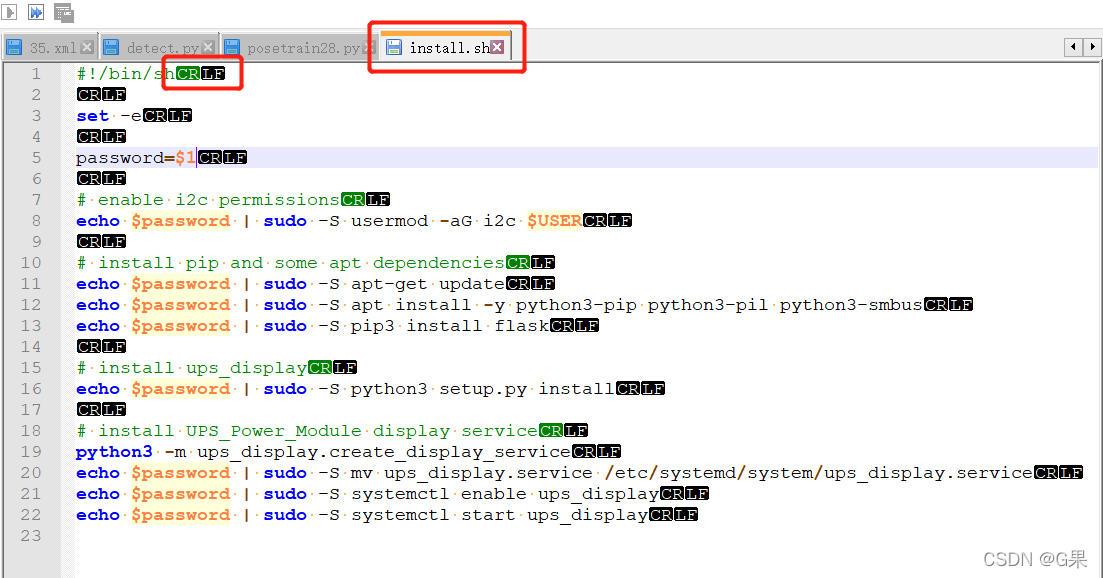Click 'ups_display.create_display_service' on line 19
The width and height of the screenshot is (1103, 578).
point(383,452)
